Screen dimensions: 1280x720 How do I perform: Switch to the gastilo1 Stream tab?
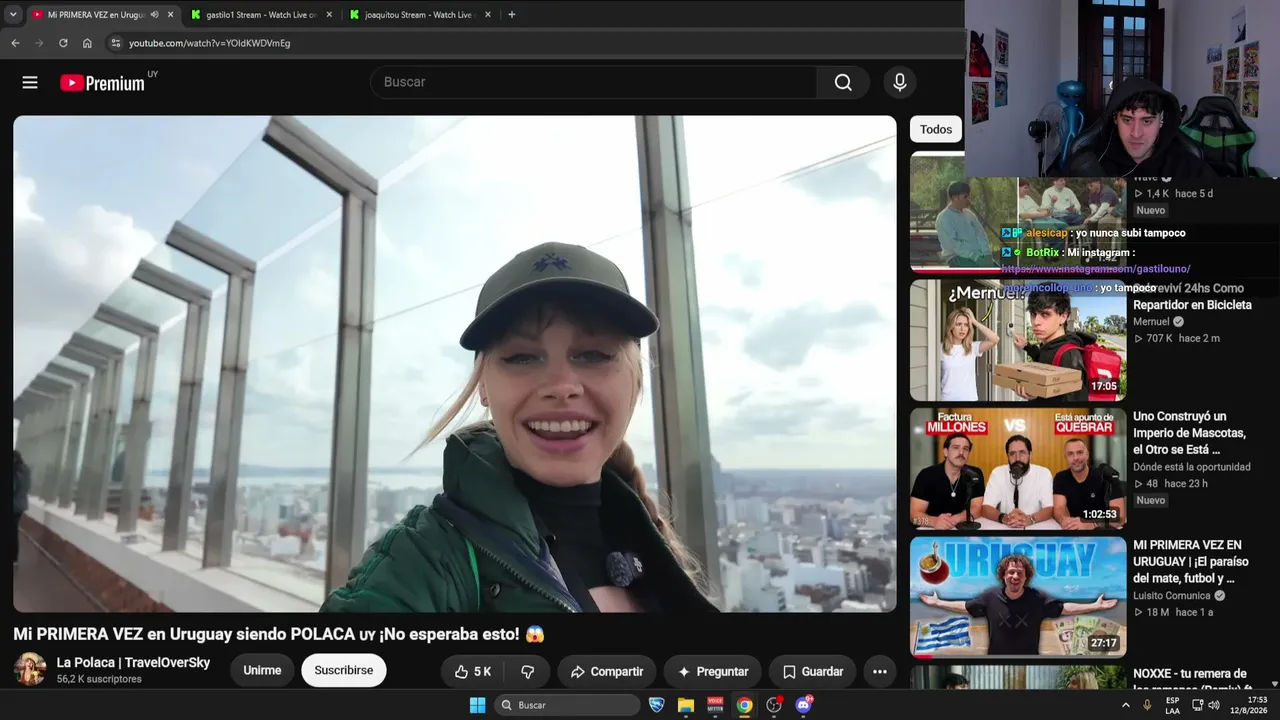coord(262,15)
